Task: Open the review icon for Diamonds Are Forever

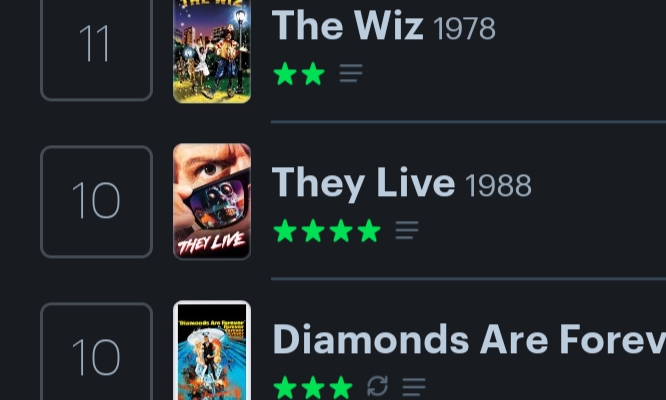Action: click(414, 387)
